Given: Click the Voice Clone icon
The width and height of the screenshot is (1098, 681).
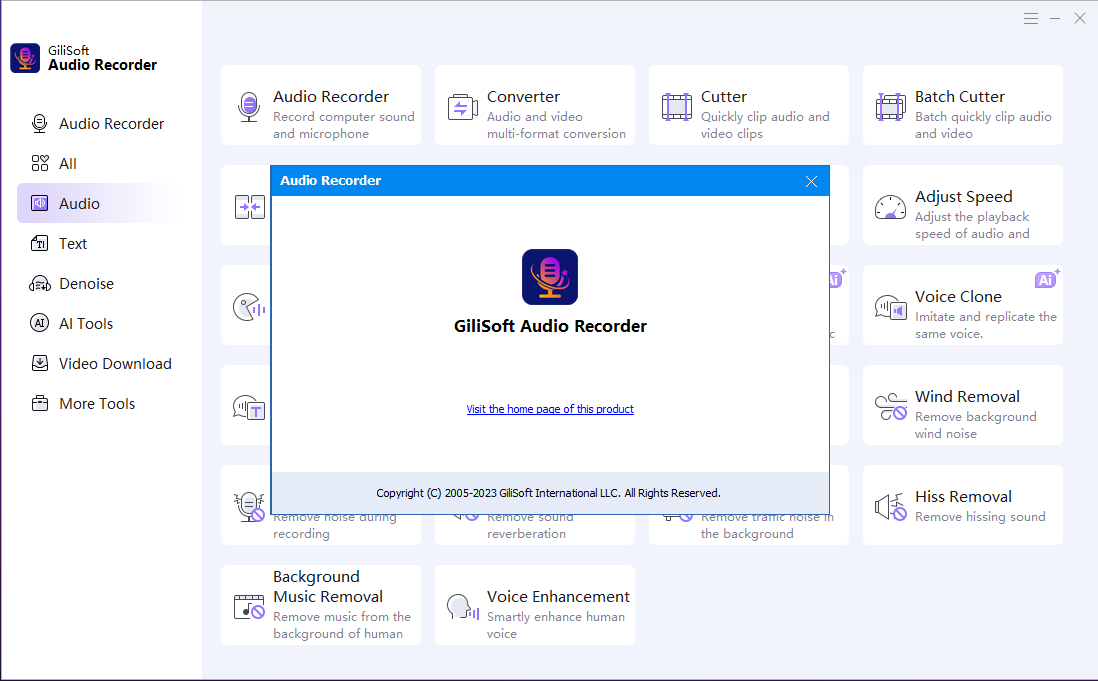Looking at the screenshot, I should coord(890,307).
